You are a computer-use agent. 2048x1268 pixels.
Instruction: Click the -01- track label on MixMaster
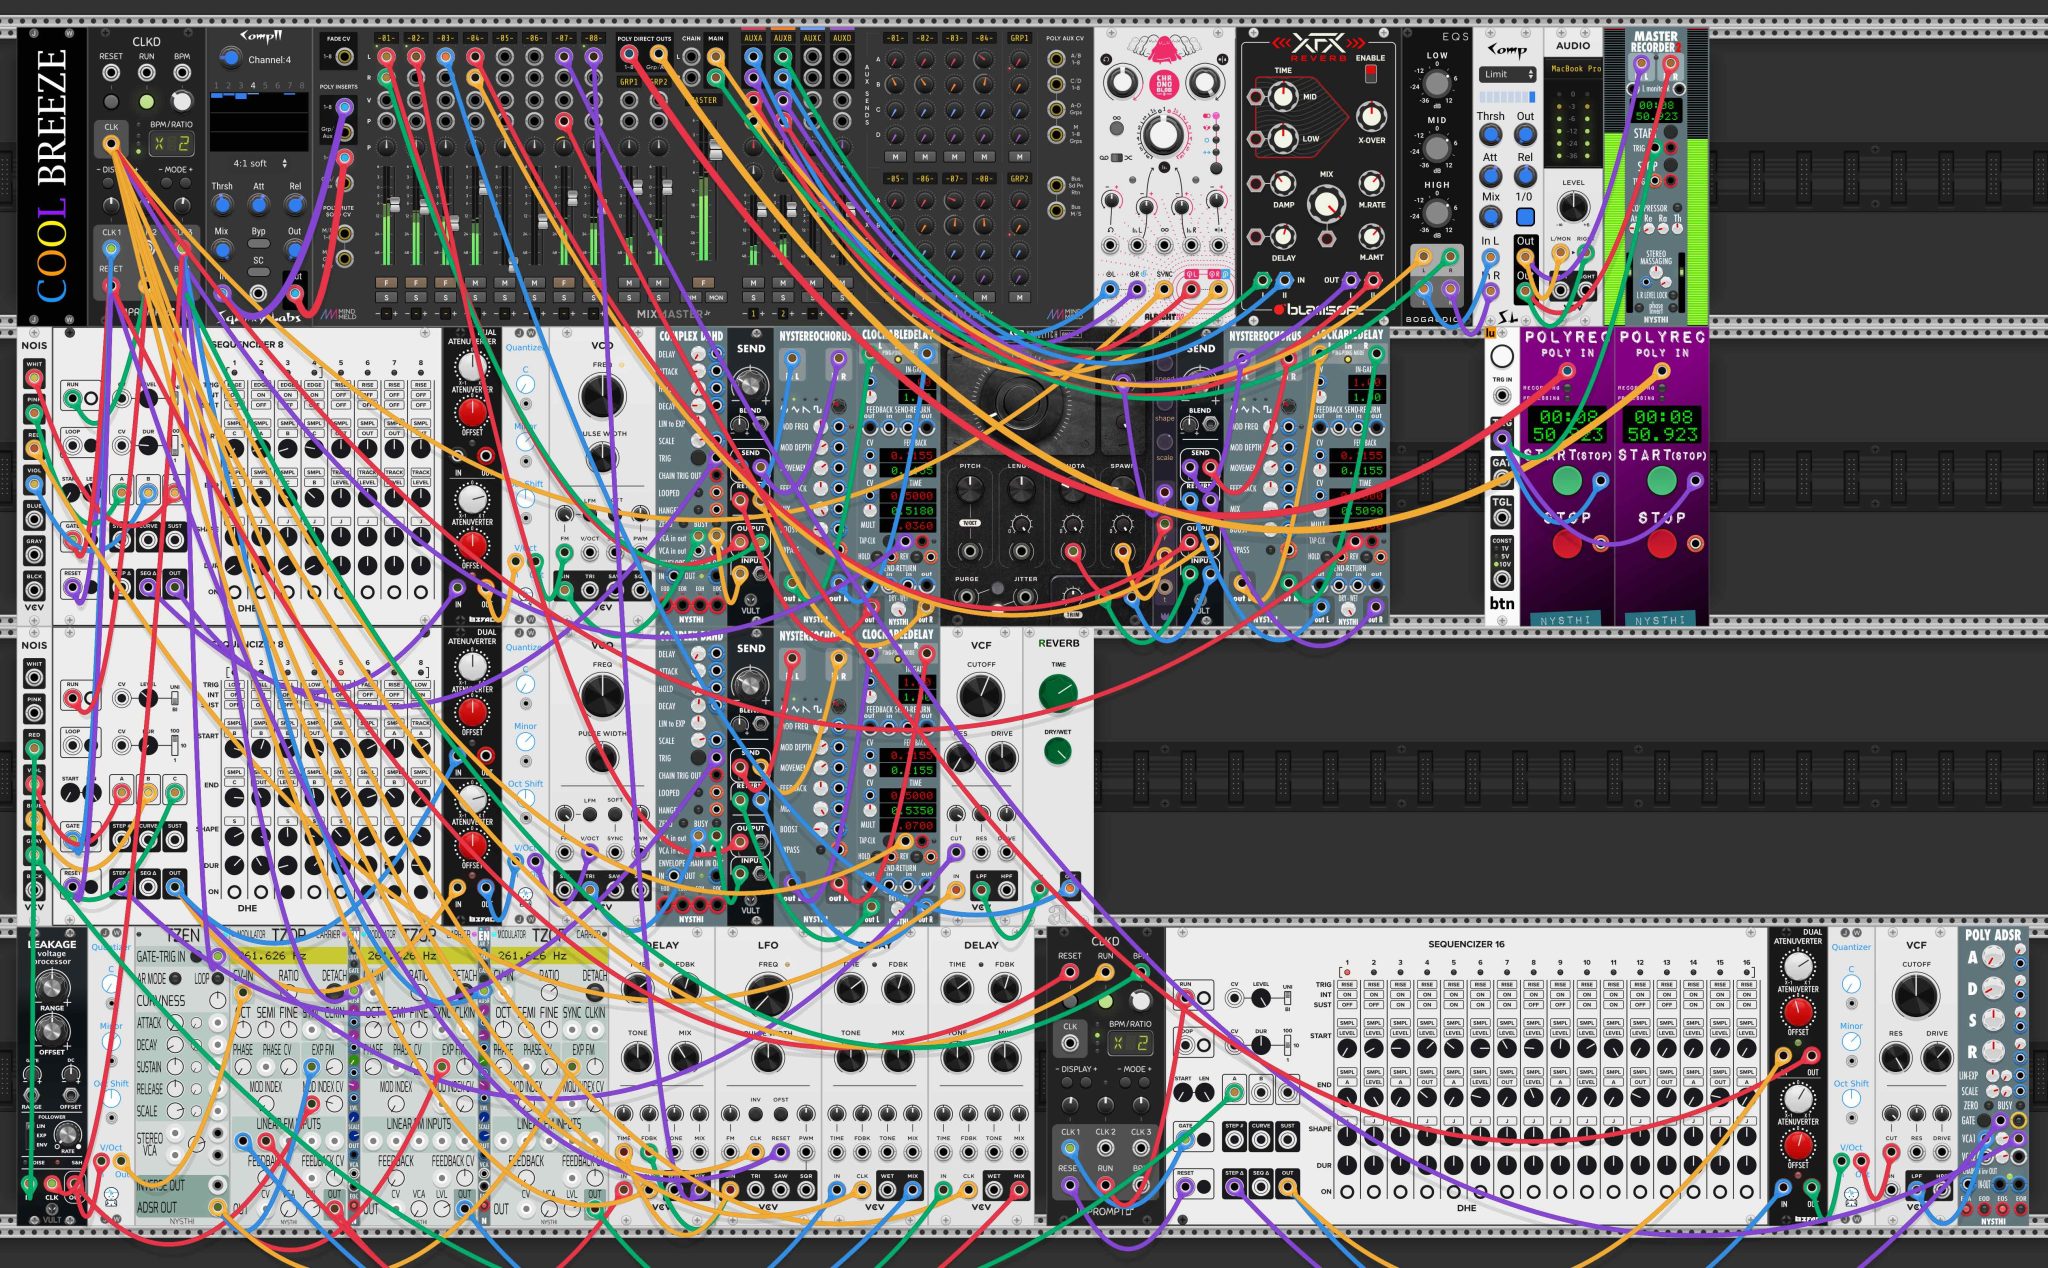(386, 39)
